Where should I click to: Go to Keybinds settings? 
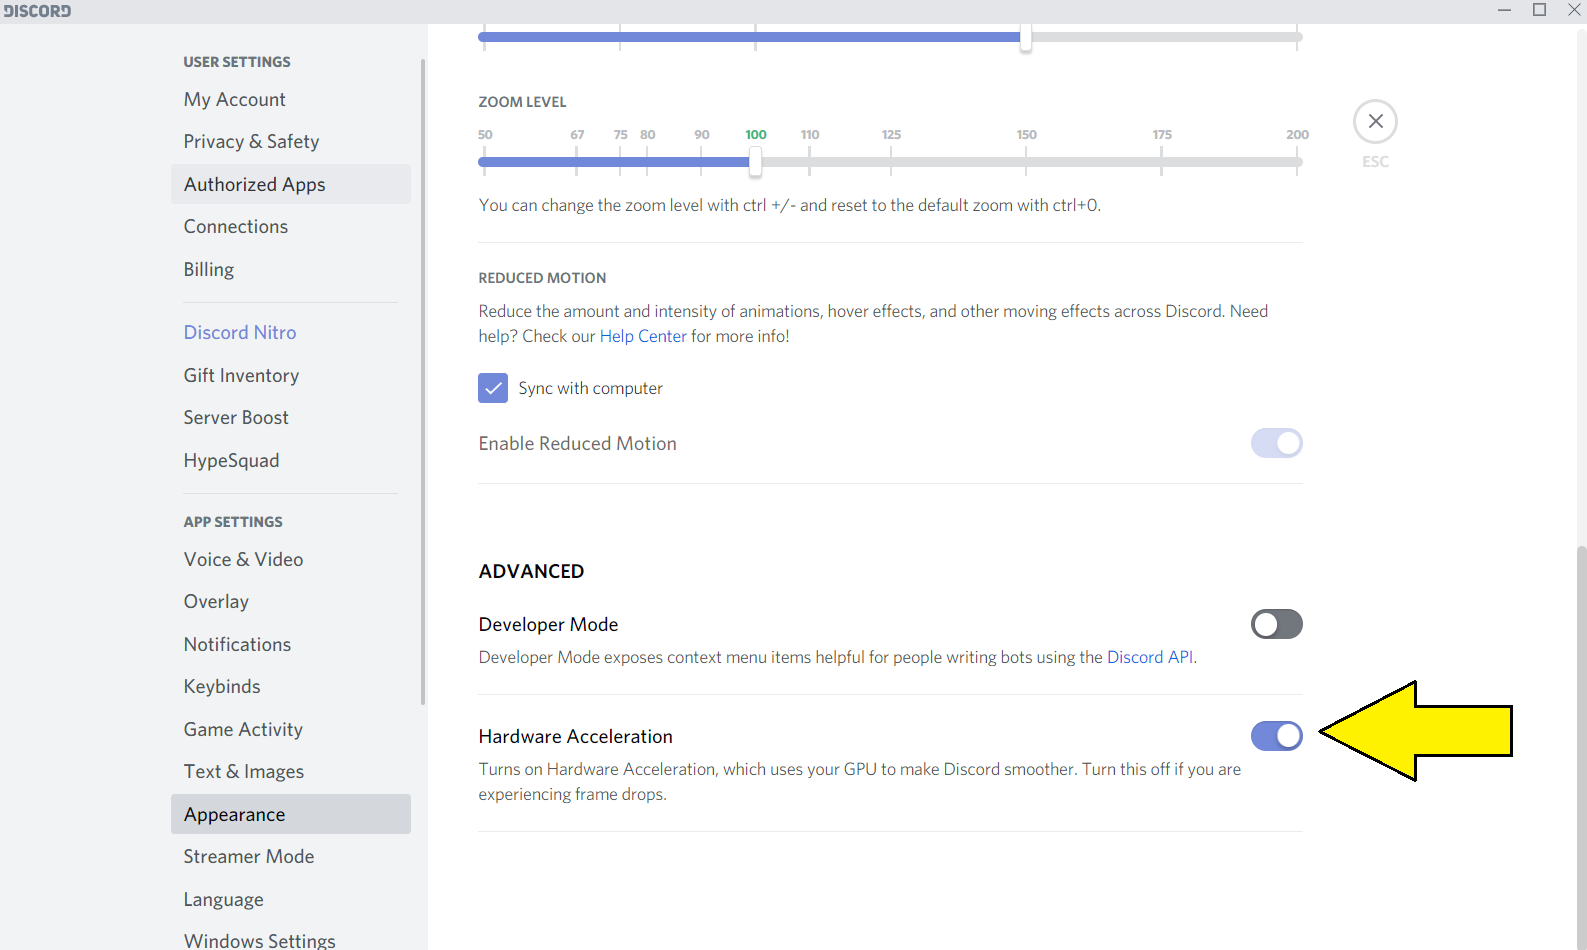291,687
